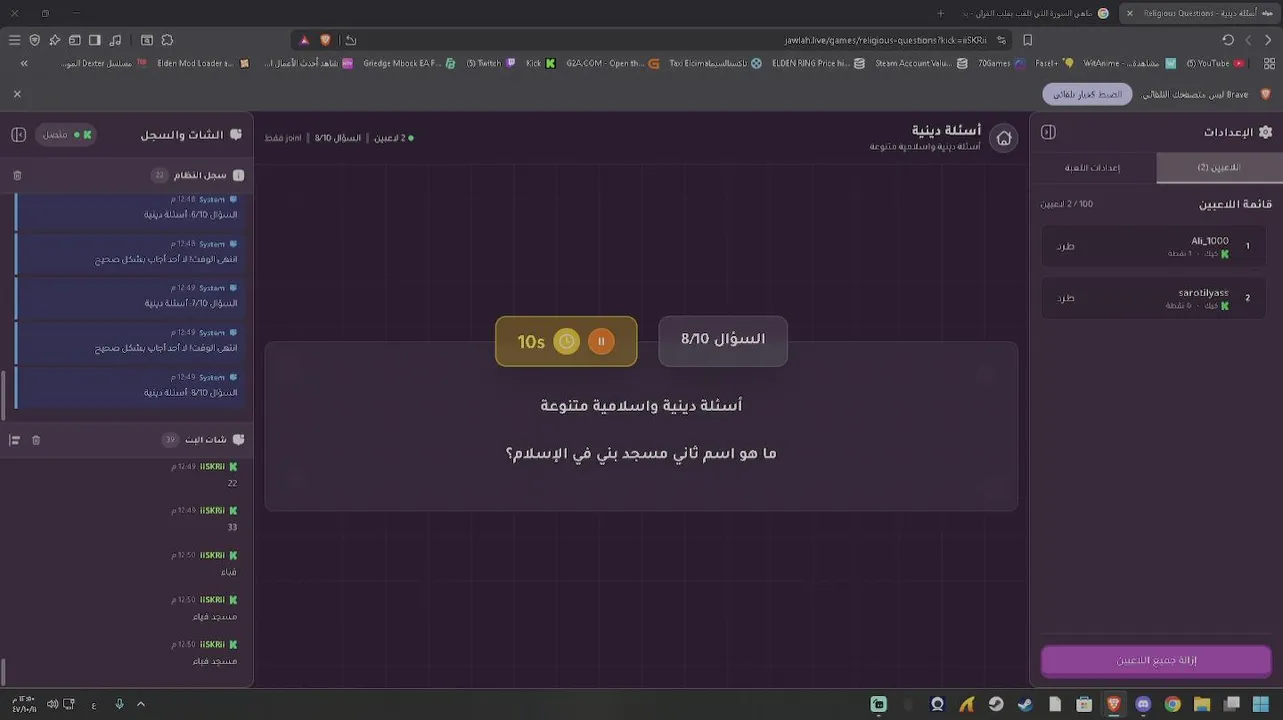
Task: Switch to the Google search tab
Action: tap(1035, 13)
